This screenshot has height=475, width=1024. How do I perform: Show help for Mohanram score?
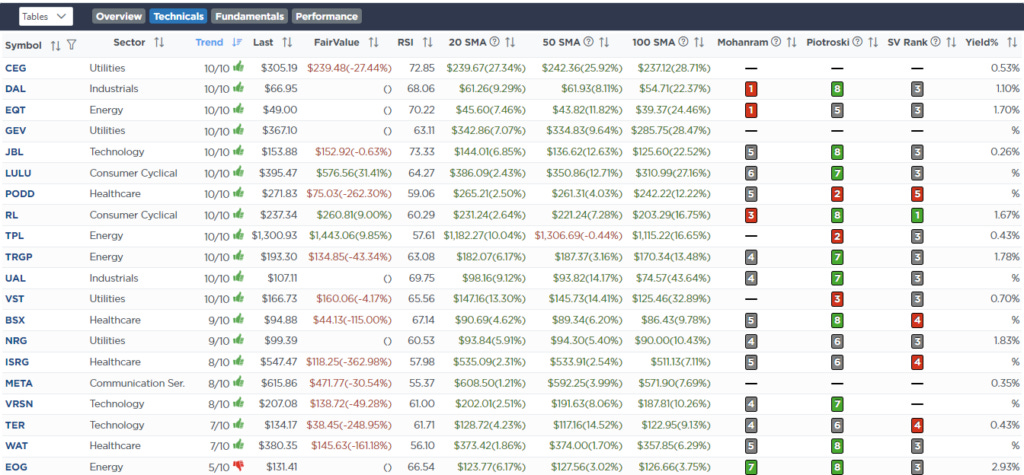(x=776, y=42)
